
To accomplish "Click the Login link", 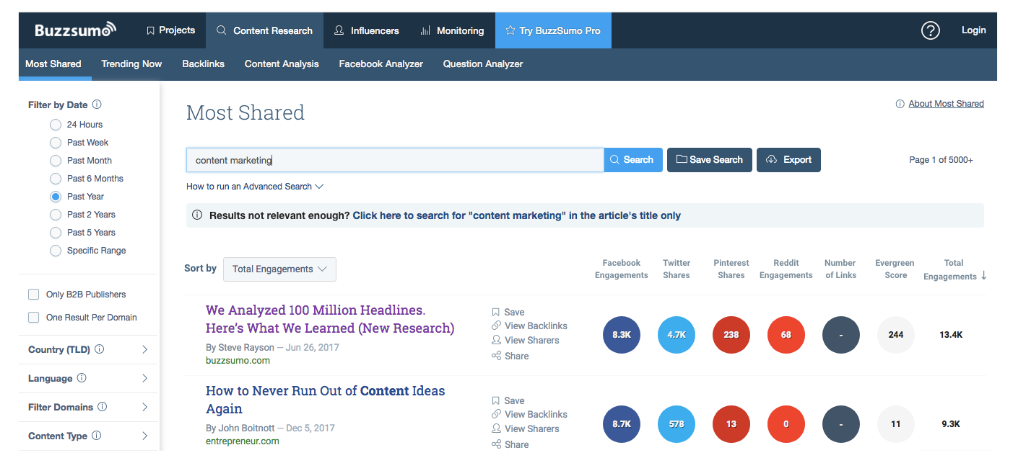I will click(973, 30).
